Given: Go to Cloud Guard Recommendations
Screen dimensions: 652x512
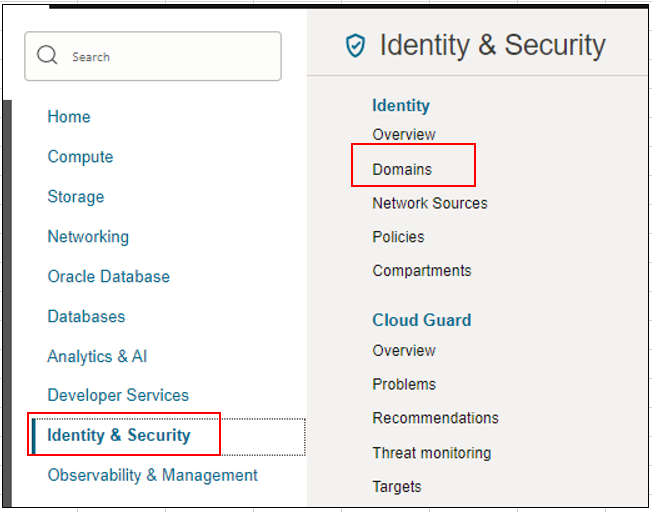Looking at the screenshot, I should coord(435,418).
